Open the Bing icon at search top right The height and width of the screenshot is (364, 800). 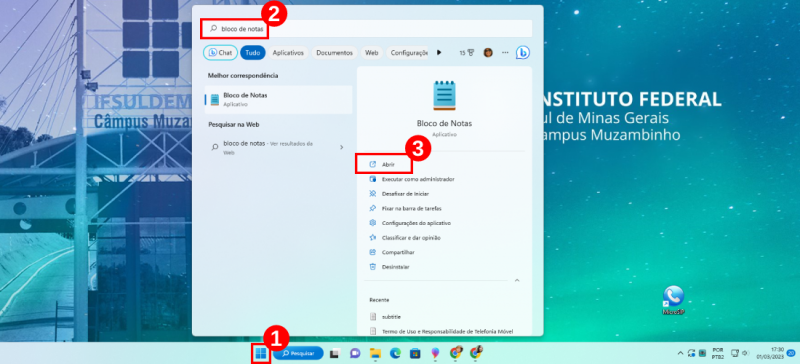point(522,53)
